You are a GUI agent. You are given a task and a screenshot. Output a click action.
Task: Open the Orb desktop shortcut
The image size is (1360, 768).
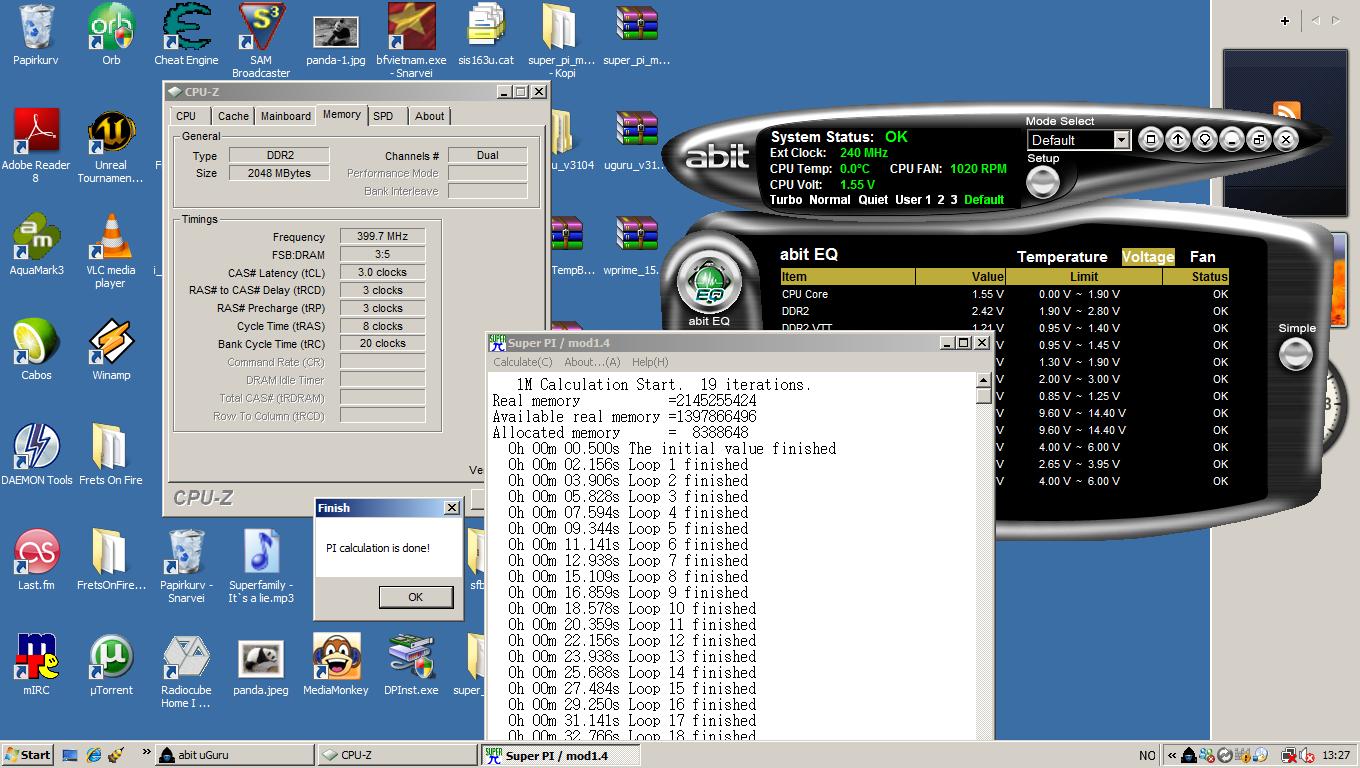111,35
